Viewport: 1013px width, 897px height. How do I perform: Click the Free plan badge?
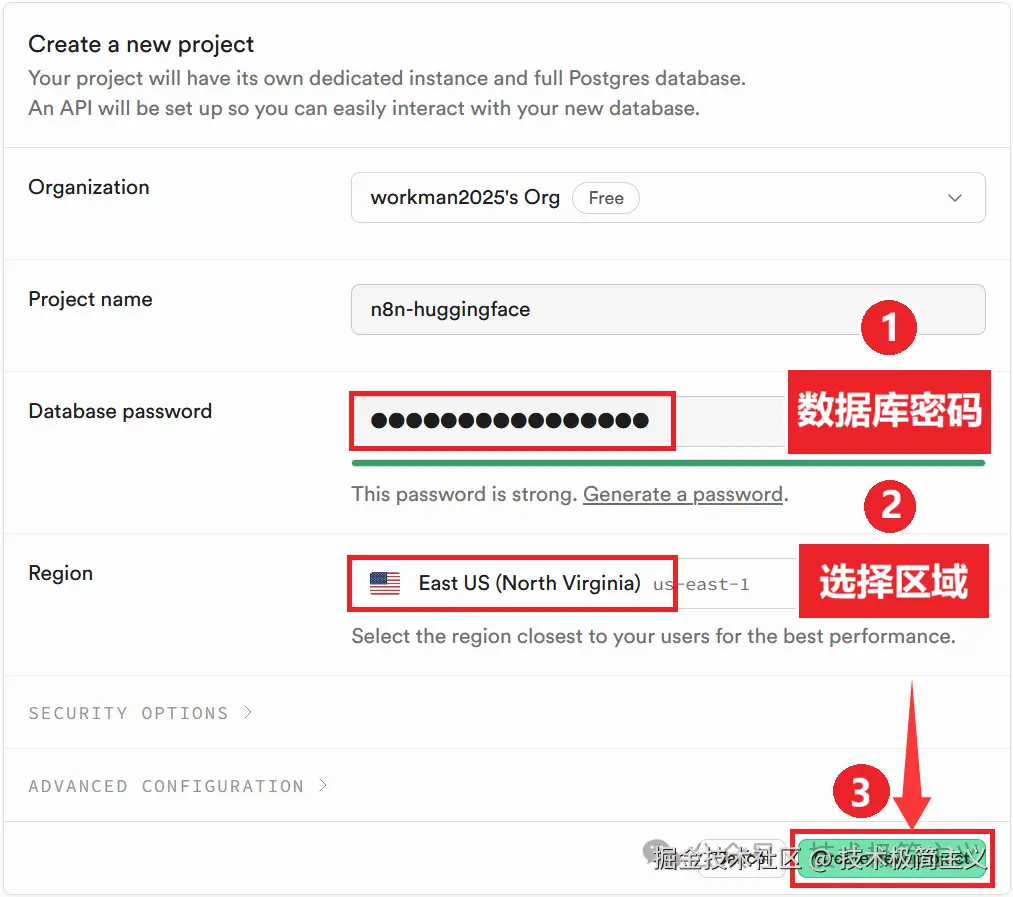606,198
